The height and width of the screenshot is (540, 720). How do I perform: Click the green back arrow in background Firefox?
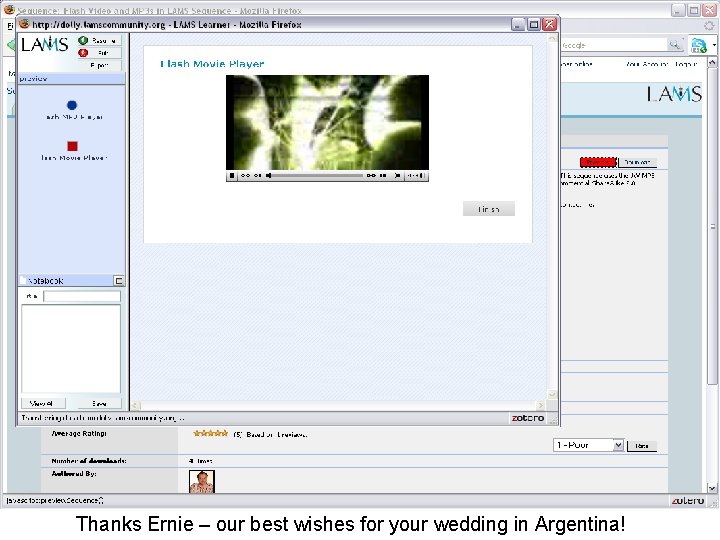click(11, 45)
